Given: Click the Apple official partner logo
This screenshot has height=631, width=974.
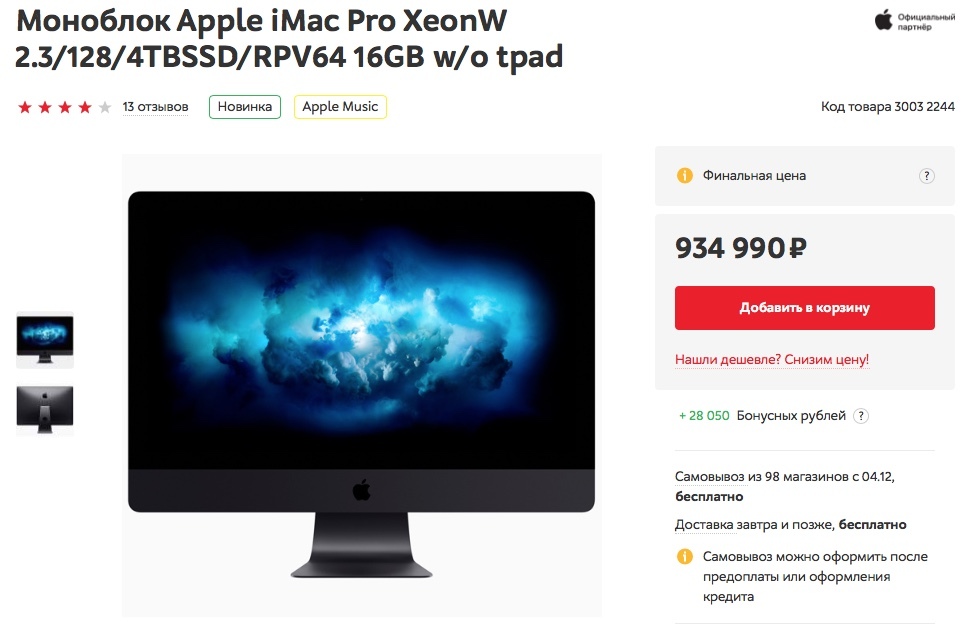Looking at the screenshot, I should point(914,21).
